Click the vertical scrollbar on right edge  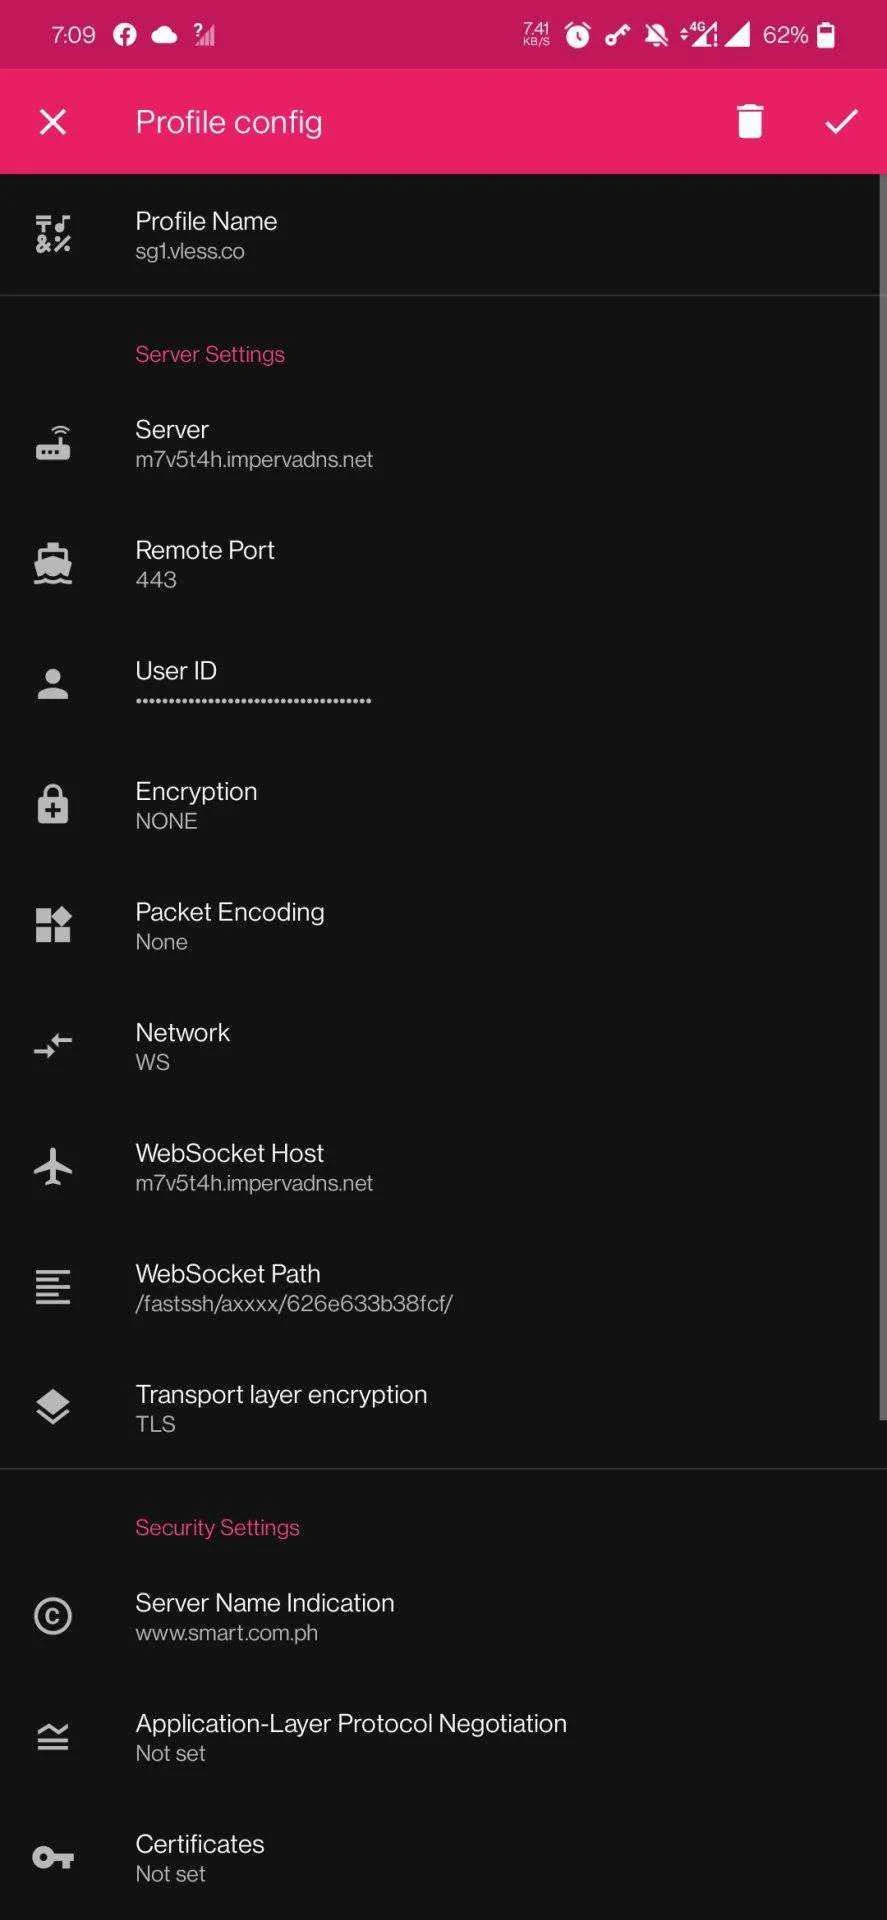[x=882, y=796]
